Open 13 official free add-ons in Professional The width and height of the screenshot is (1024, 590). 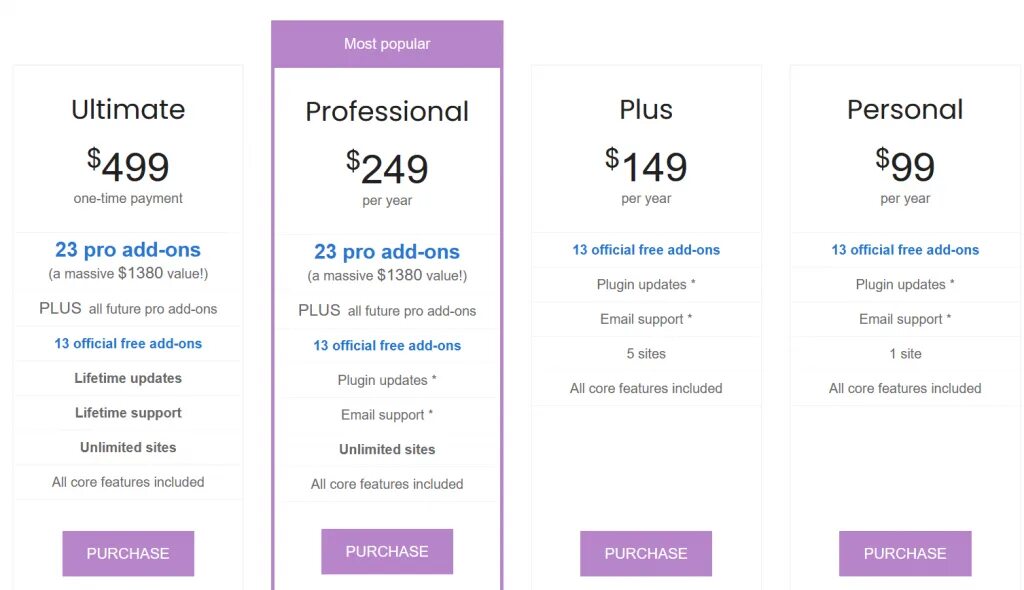pyautogui.click(x=387, y=346)
